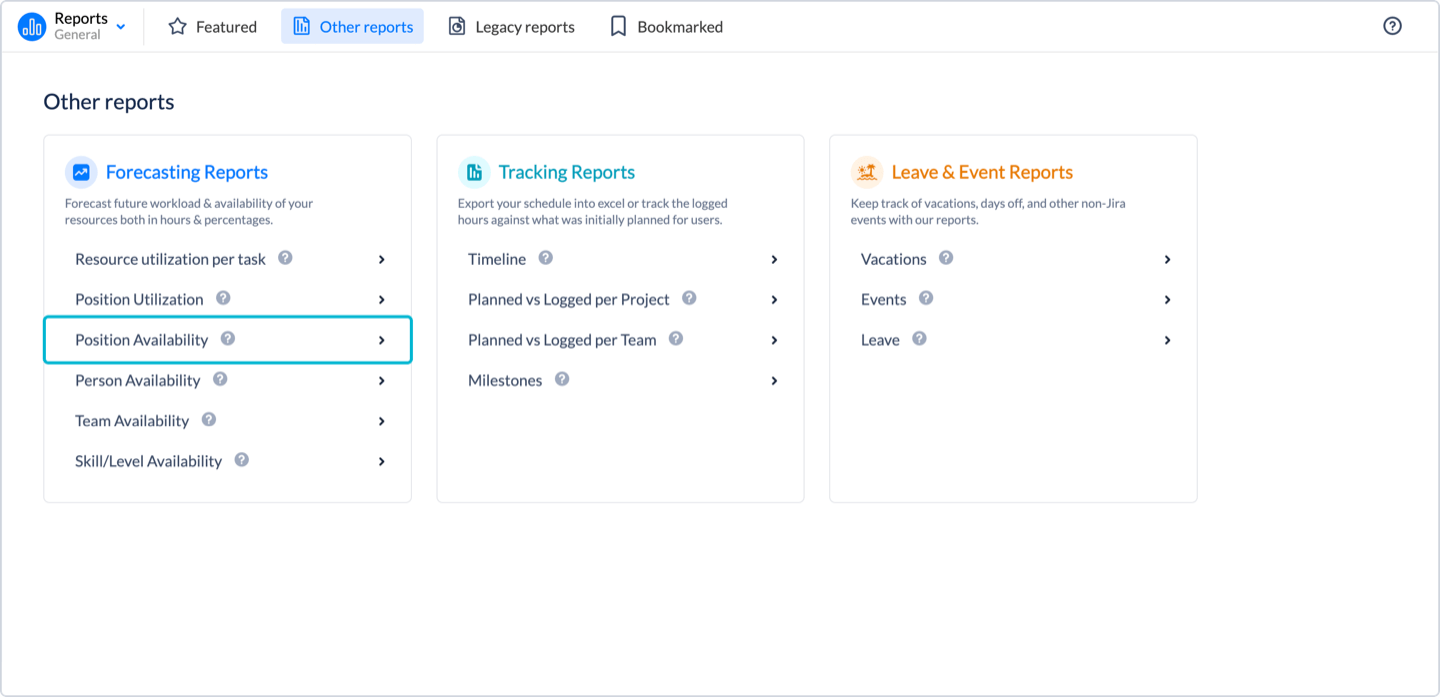Click chevron for Planned vs Logged per Project

[774, 300]
